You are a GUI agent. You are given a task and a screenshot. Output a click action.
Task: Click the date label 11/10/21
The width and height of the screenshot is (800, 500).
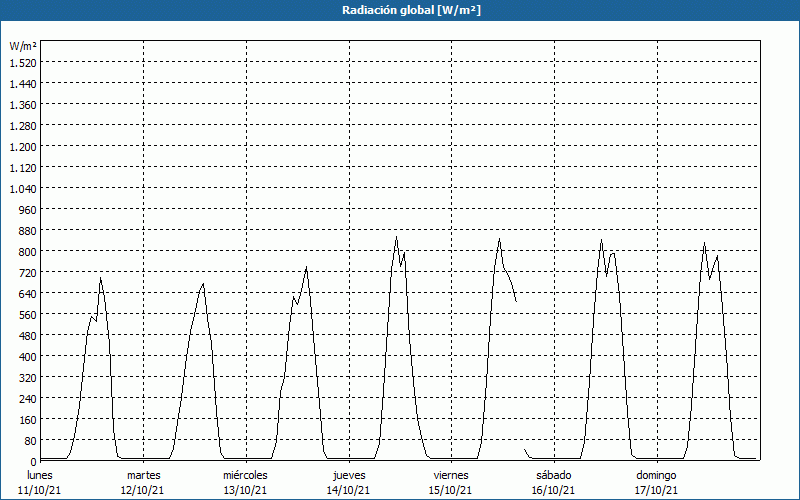(40, 490)
